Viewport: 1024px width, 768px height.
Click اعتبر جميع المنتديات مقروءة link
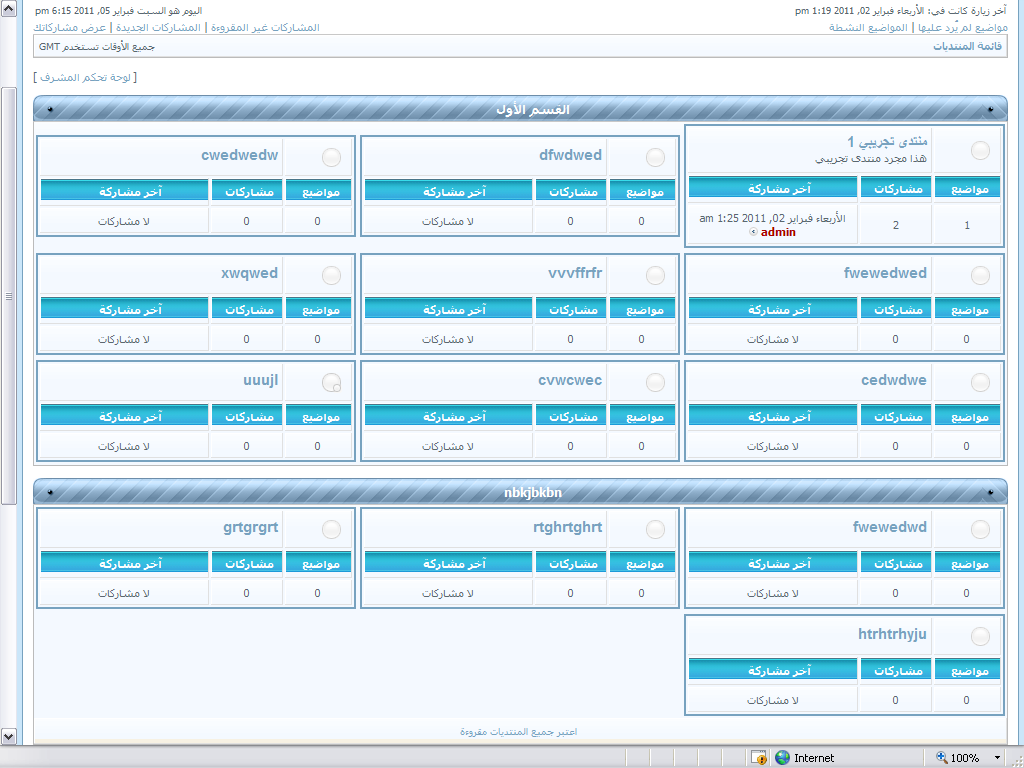(x=517, y=732)
